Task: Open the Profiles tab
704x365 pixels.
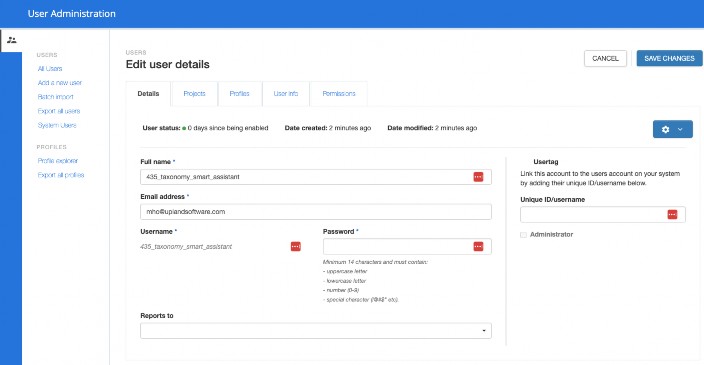Action: coord(239,93)
